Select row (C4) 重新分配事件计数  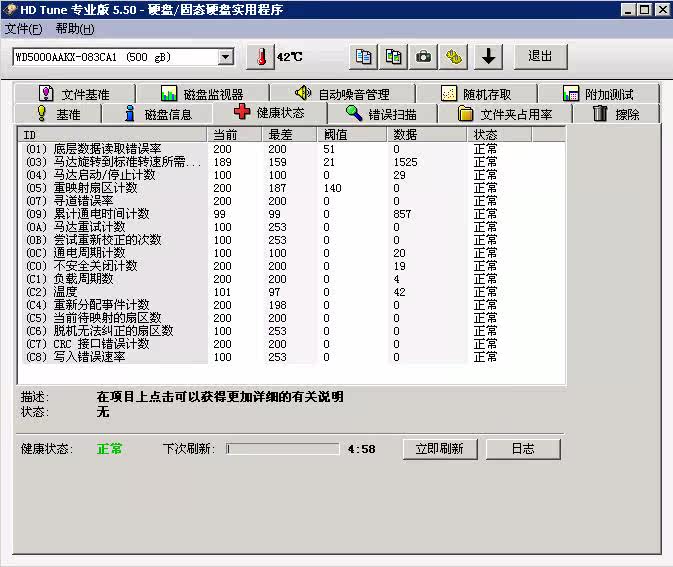(x=292, y=305)
